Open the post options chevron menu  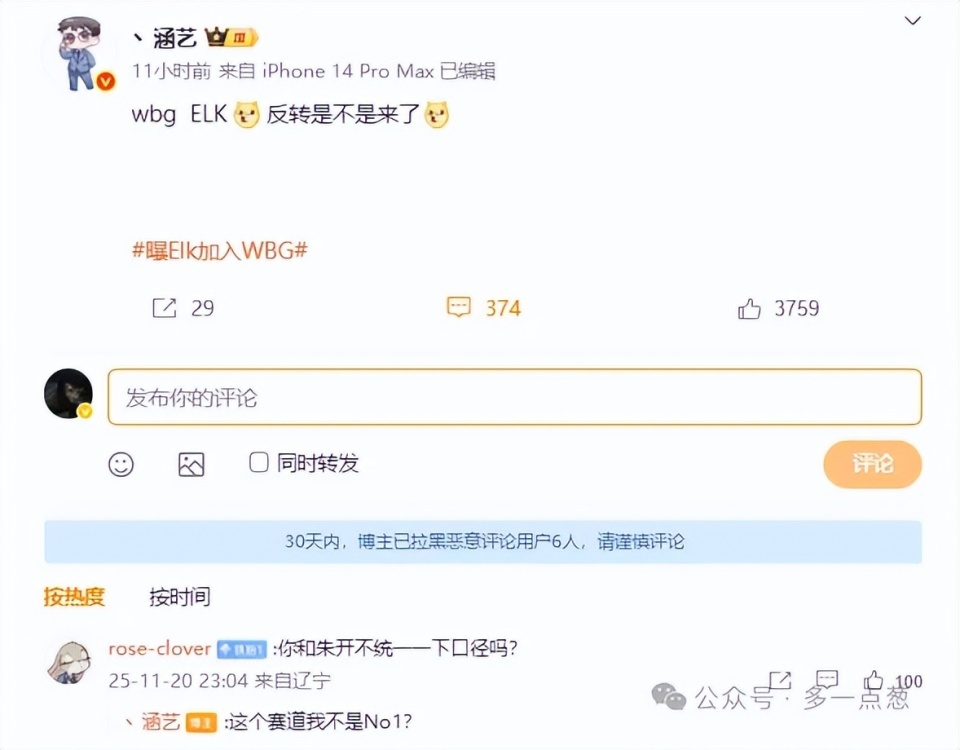(x=912, y=21)
